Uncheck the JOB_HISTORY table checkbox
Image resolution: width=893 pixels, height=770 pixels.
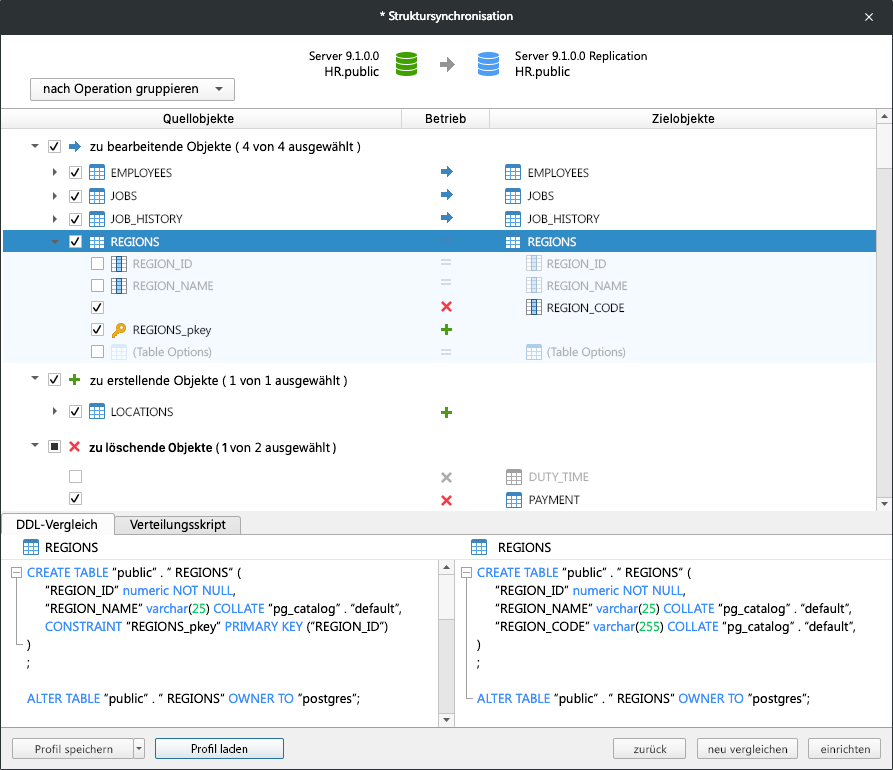point(75,218)
